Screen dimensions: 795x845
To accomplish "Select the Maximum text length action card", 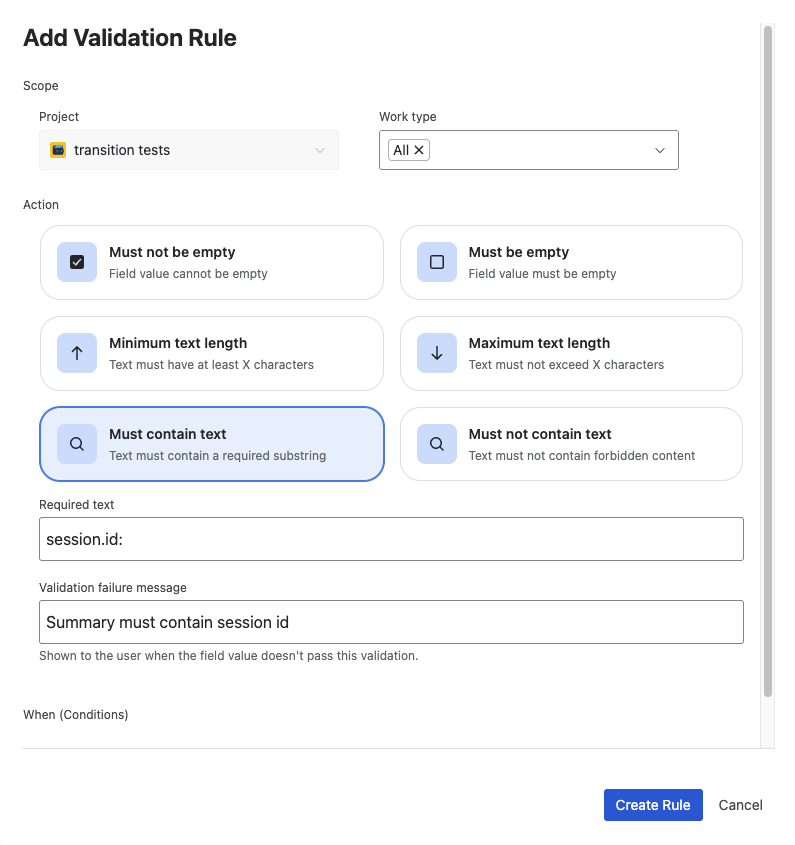I will click(x=570, y=353).
